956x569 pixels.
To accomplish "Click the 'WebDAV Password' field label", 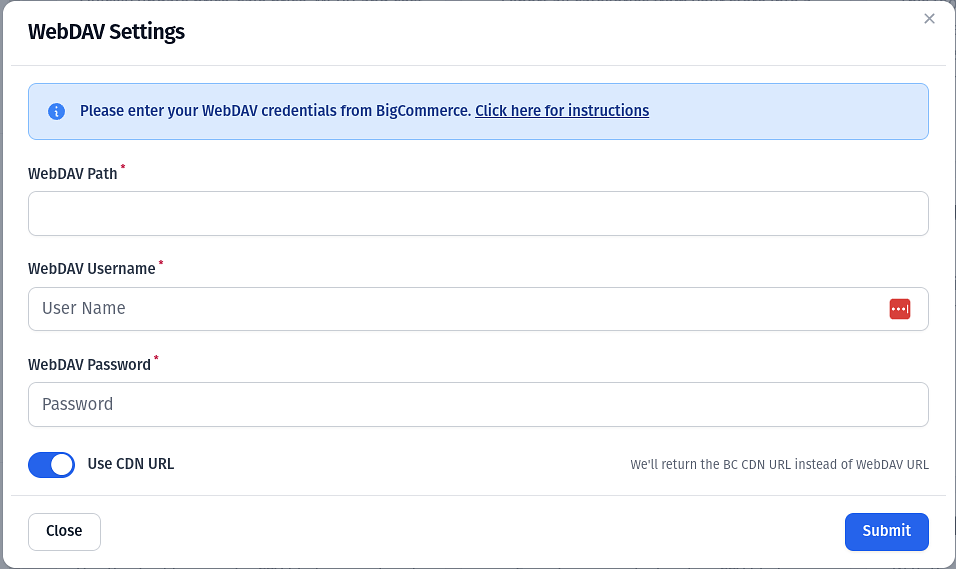I will [89, 365].
